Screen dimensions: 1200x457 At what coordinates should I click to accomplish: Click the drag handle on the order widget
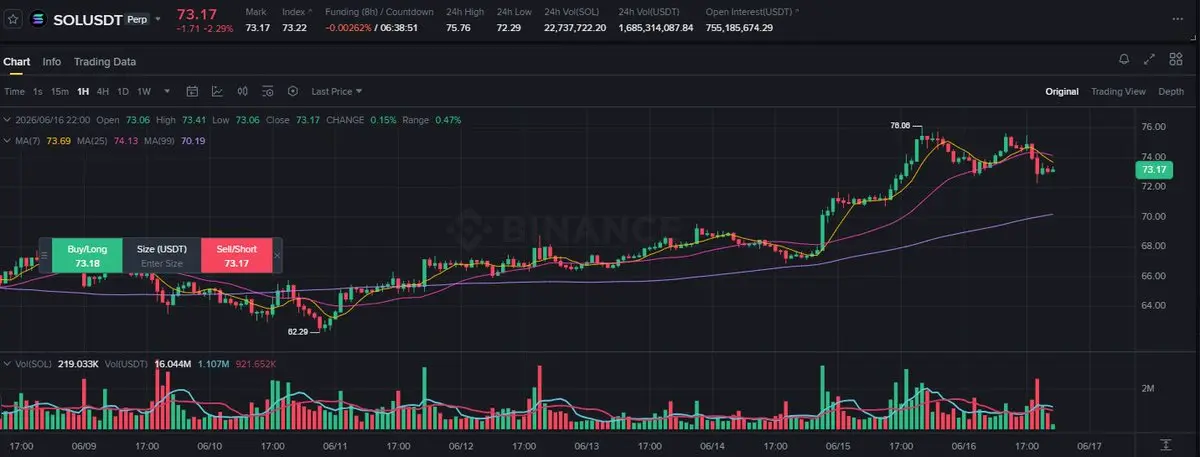point(43,255)
